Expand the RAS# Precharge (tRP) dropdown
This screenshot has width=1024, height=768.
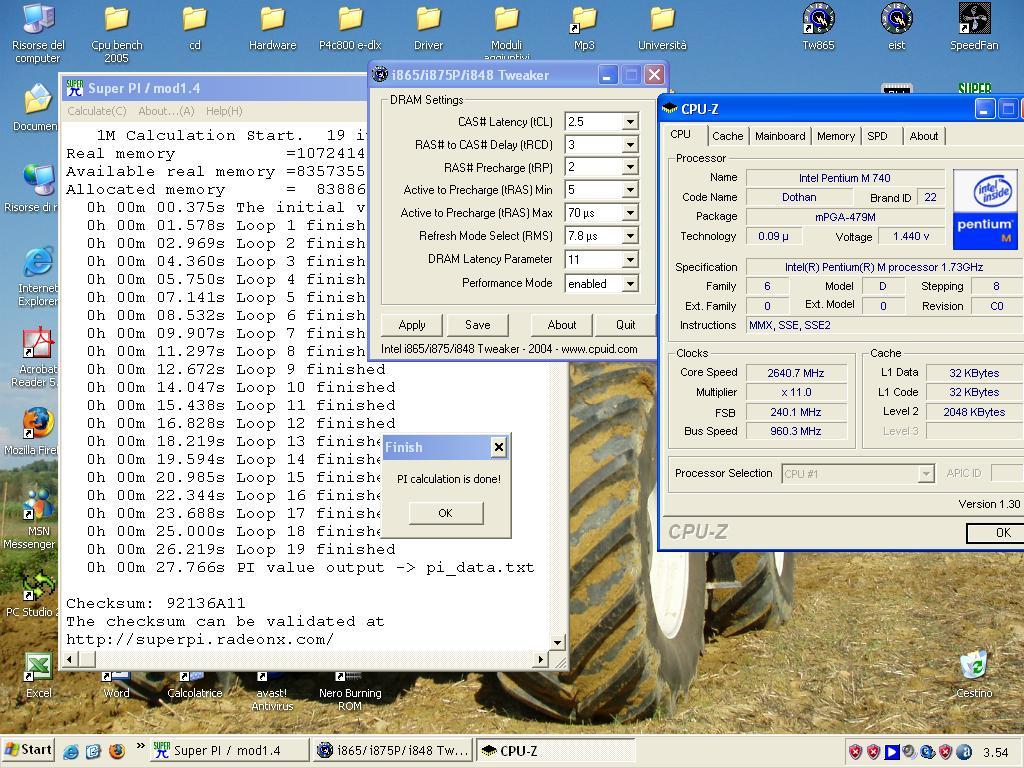pos(630,167)
